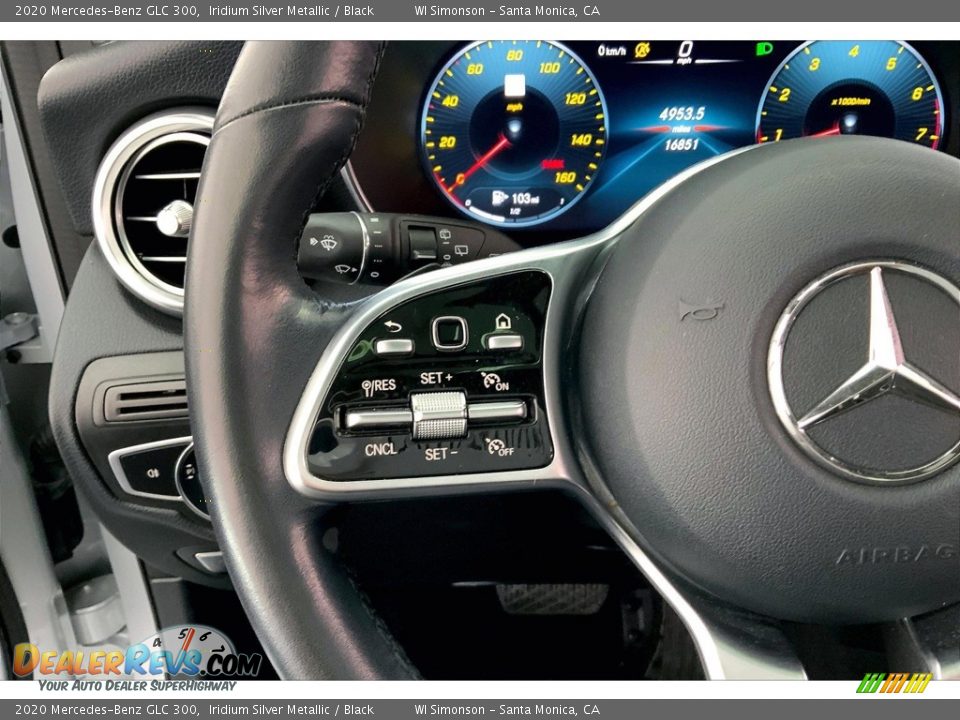This screenshot has height=720, width=960.
Task: Tap bottom caption WI Simonson - Santa Monica, CA
Action: coord(507,710)
